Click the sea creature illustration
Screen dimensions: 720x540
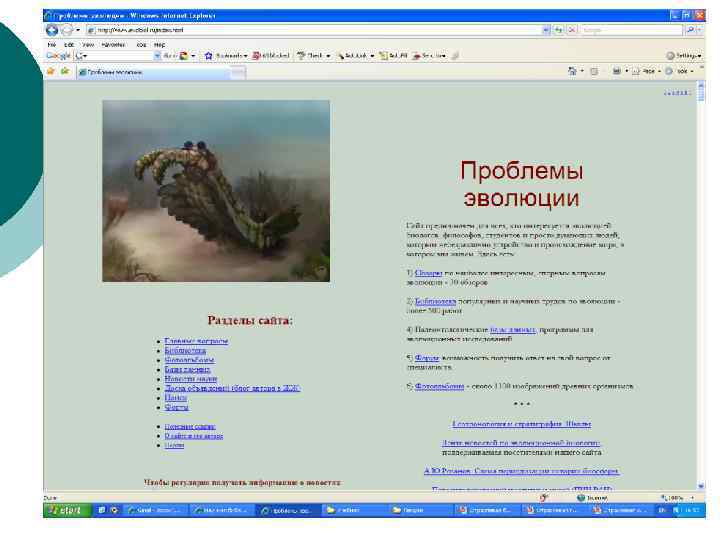pos(216,191)
